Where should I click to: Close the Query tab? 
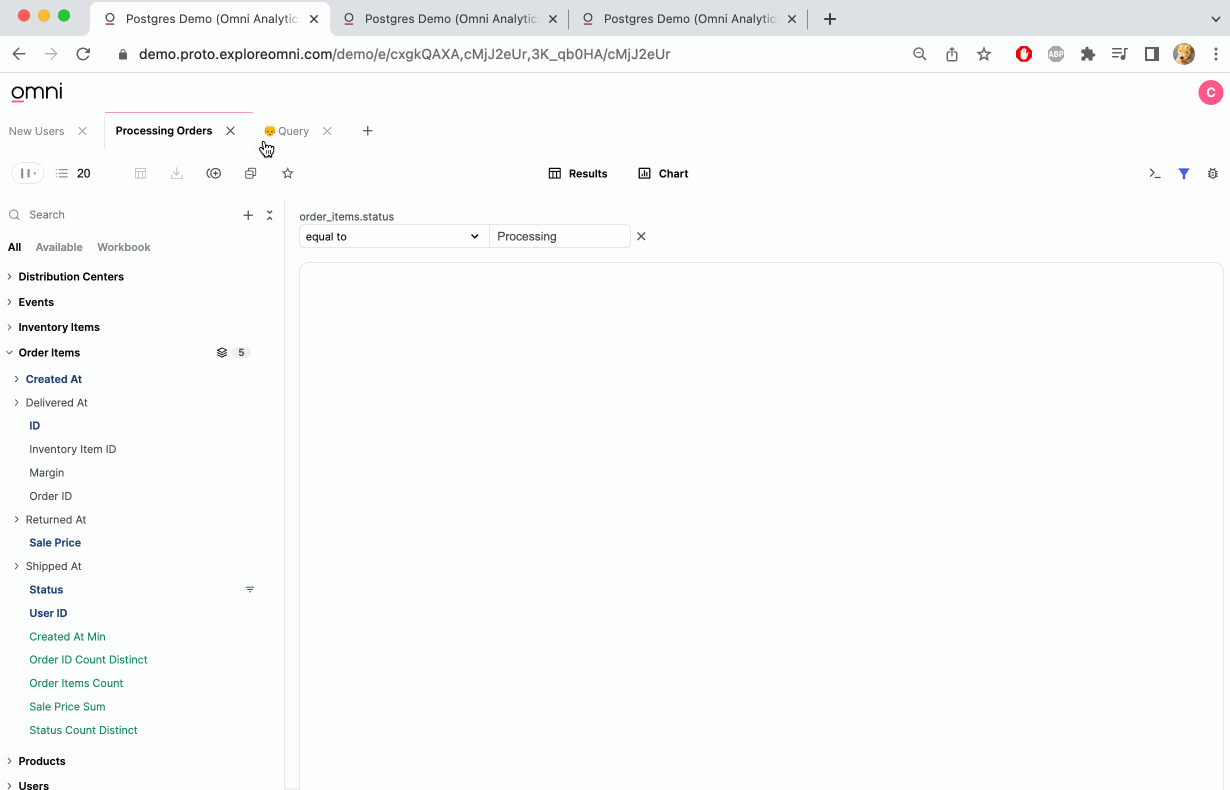pos(327,131)
